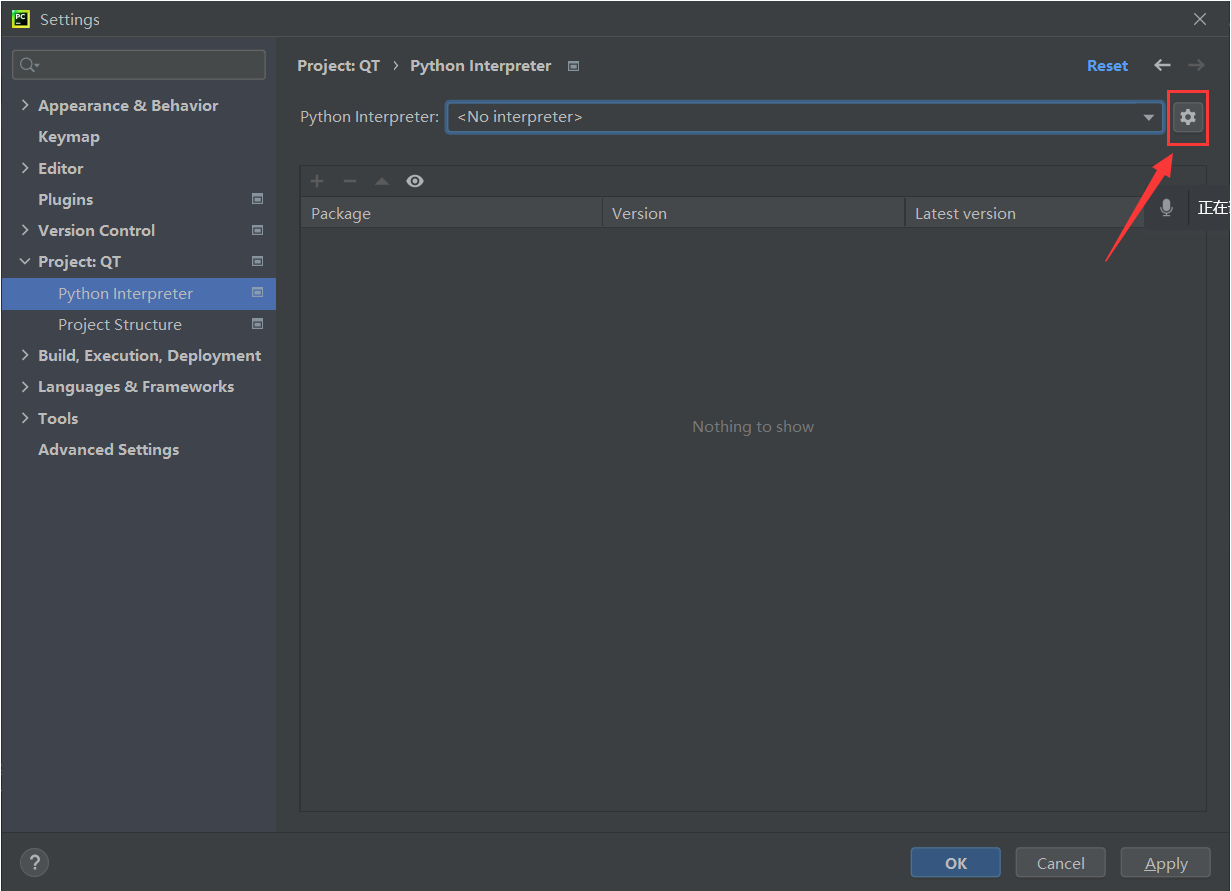Viewport: 1231px width, 891px height.
Task: Expand the Tools section
Action: pyautogui.click(x=25, y=418)
